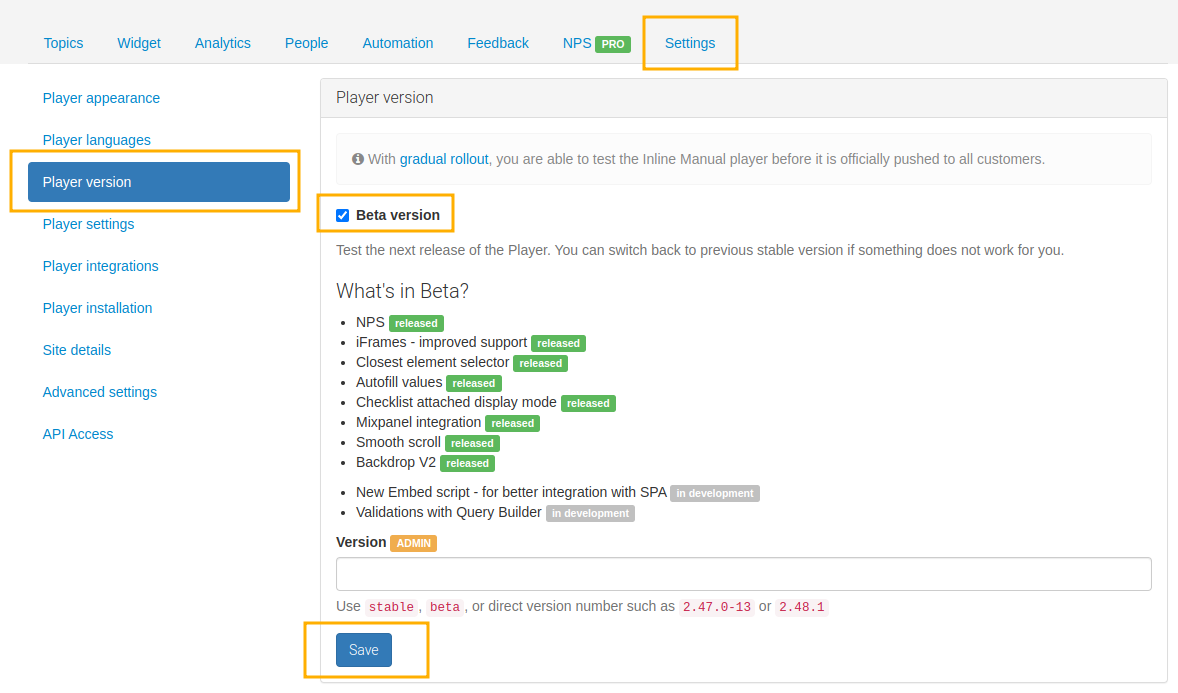Open API Access section
The image size is (1178, 693).
point(78,434)
